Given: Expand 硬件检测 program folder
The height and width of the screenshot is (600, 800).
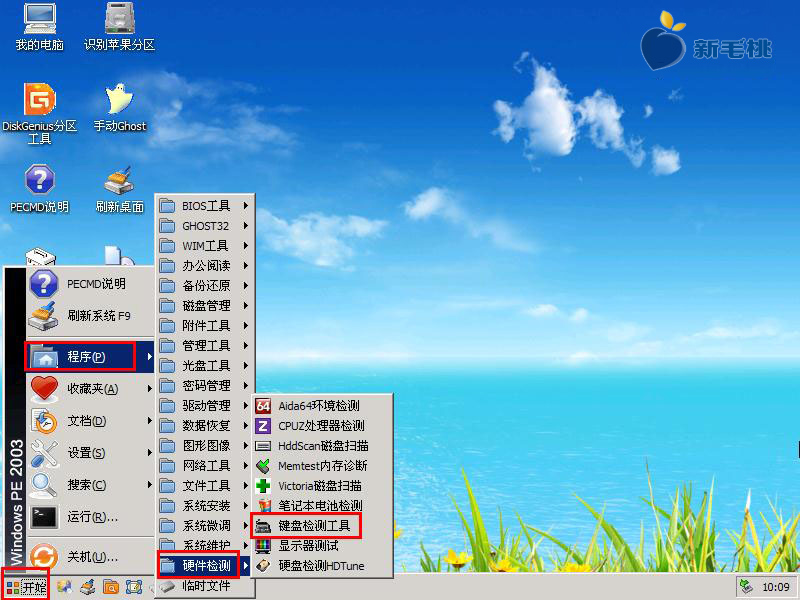Looking at the screenshot, I should click(205, 565).
